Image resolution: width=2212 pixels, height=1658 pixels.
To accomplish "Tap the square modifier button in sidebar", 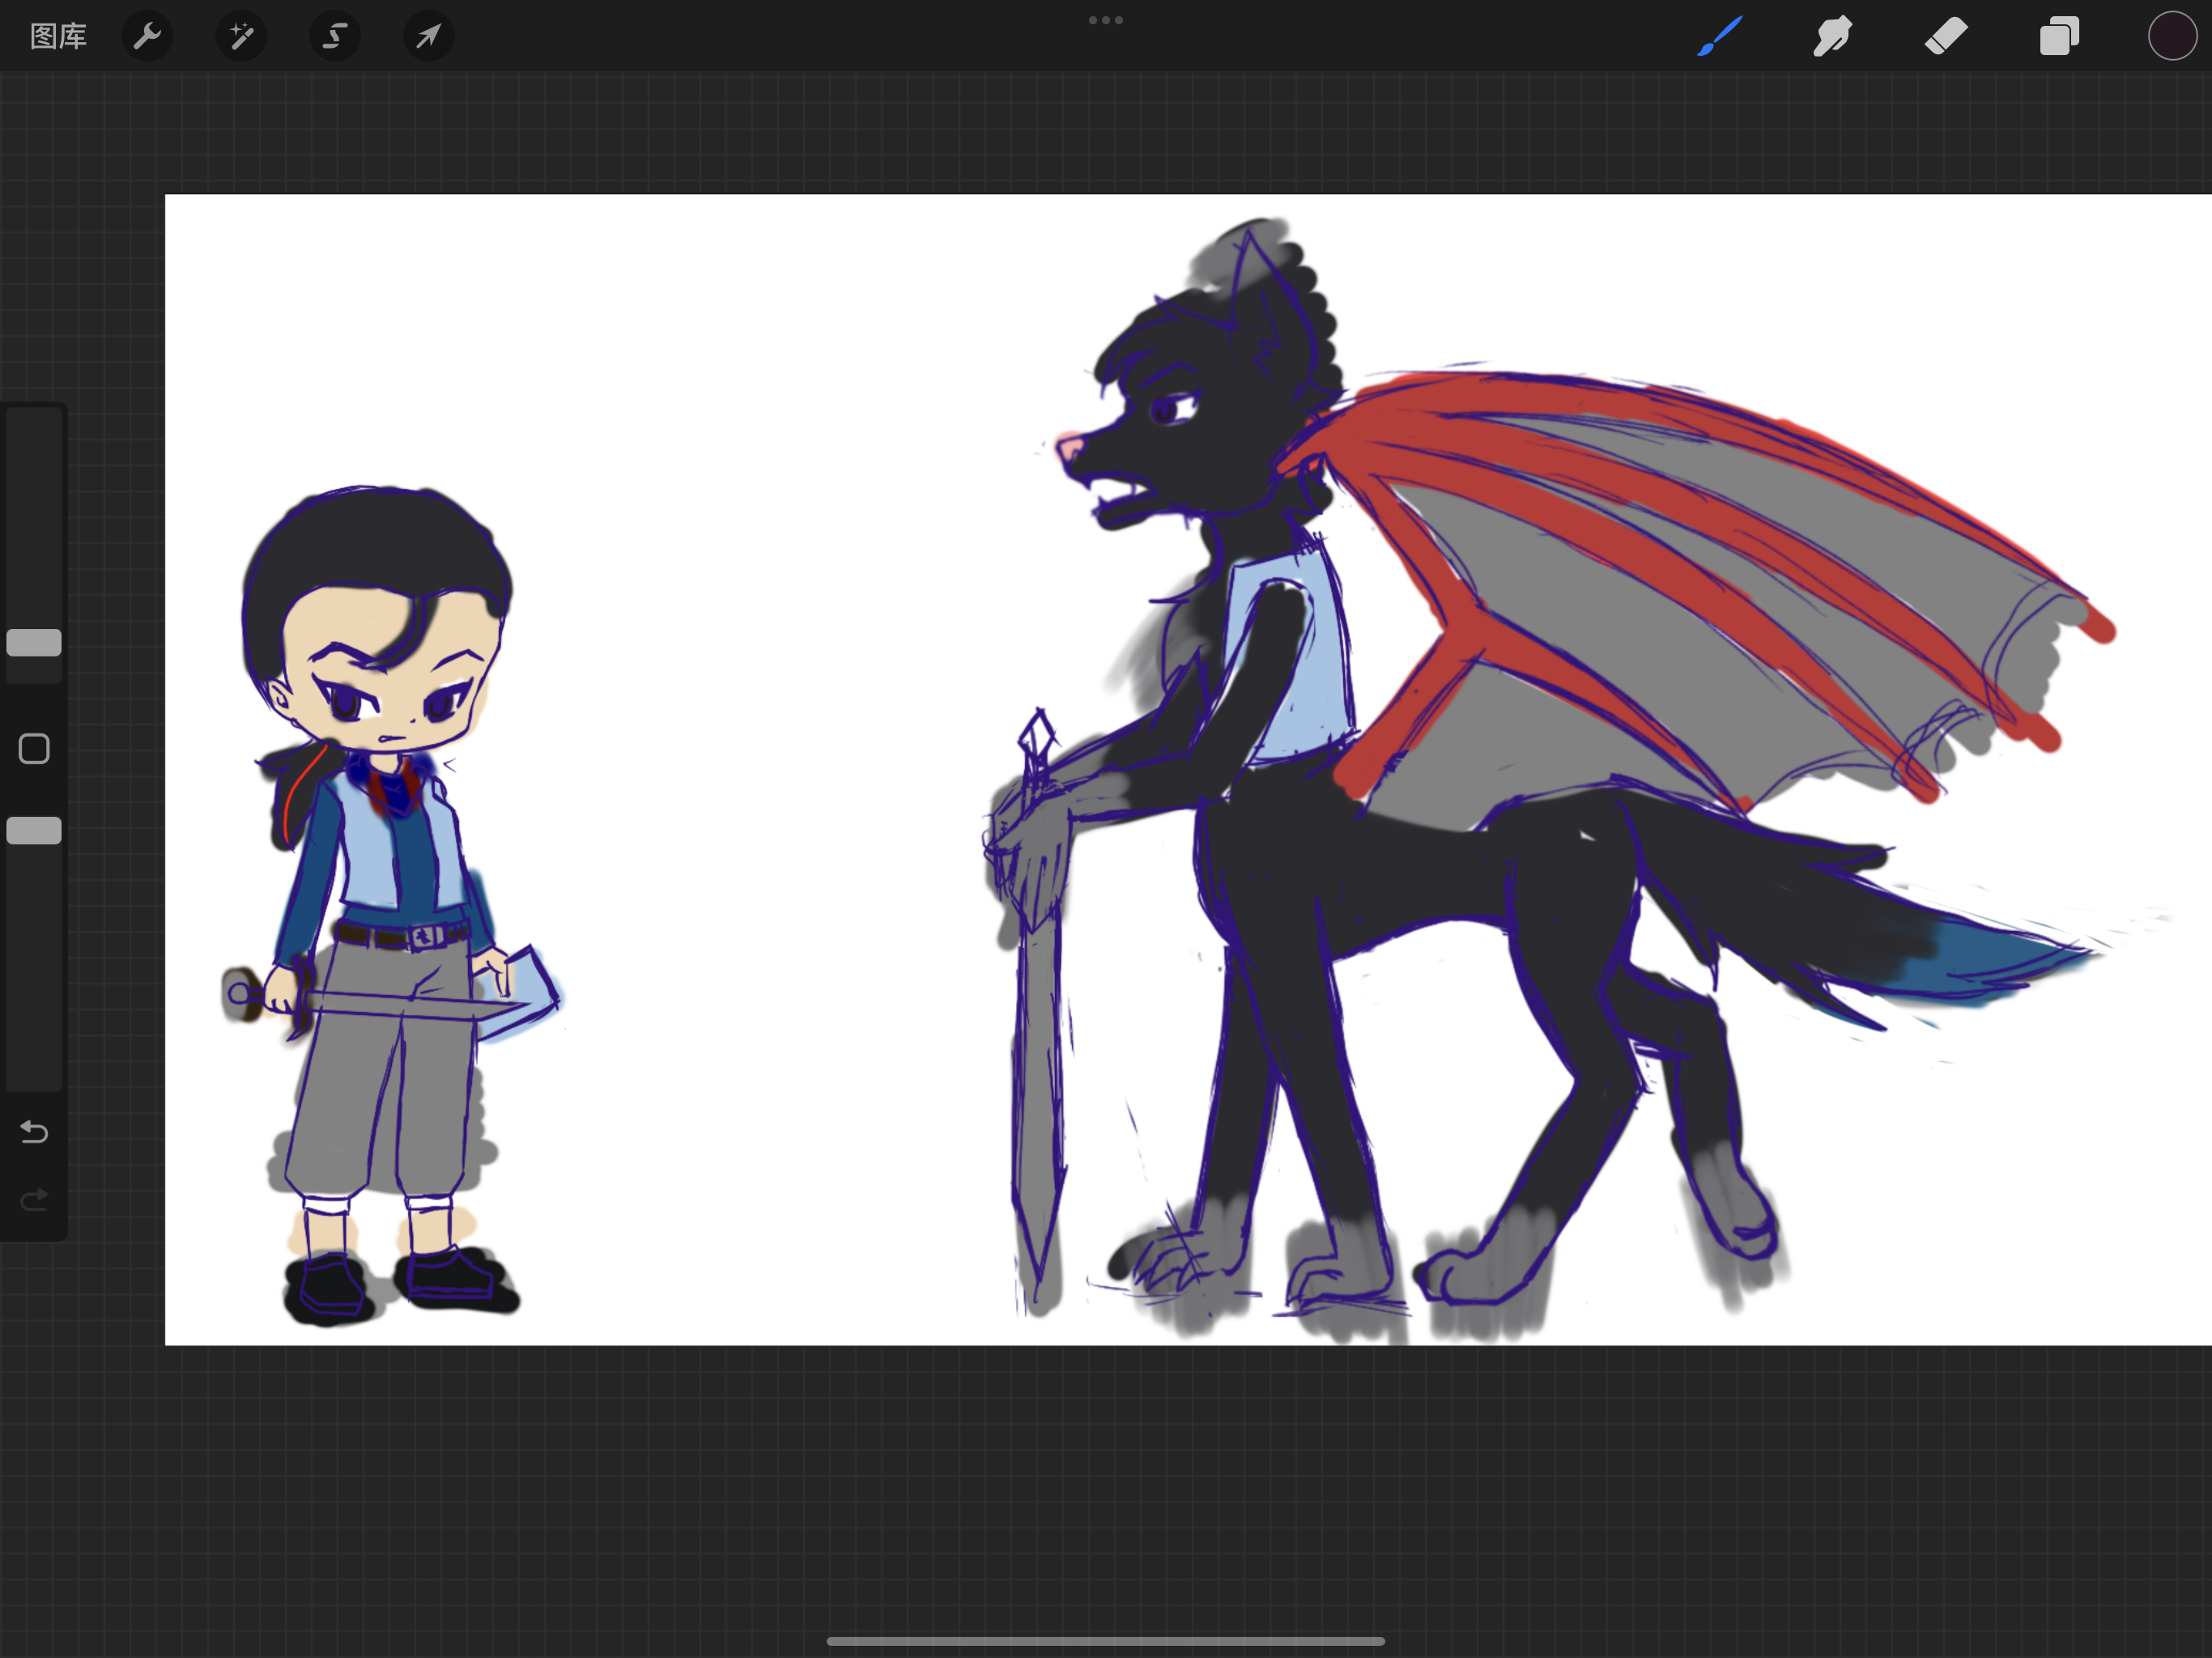I will (x=34, y=749).
